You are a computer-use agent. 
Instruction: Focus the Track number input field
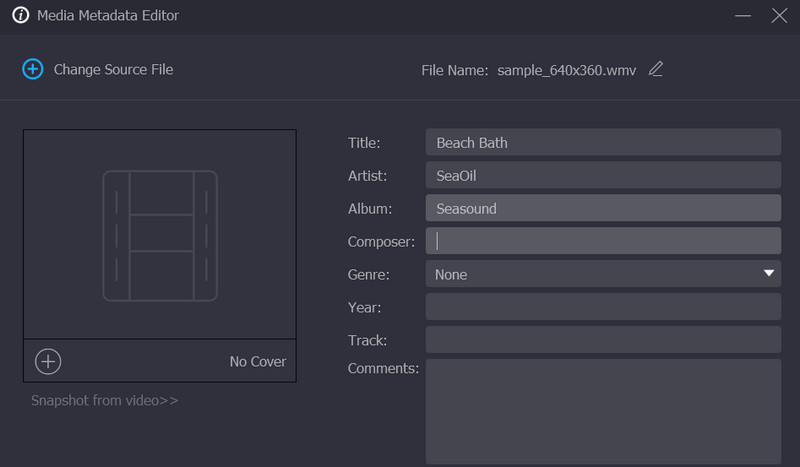(602, 340)
